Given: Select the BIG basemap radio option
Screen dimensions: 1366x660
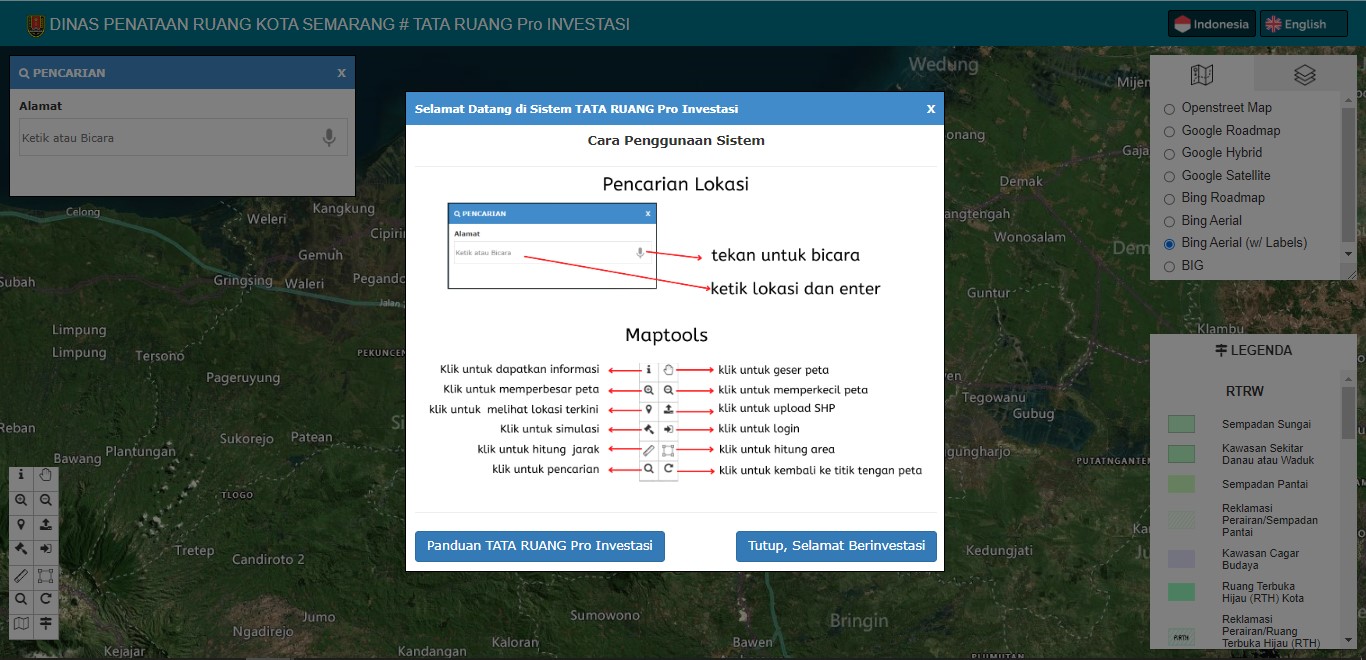Looking at the screenshot, I should [1169, 266].
